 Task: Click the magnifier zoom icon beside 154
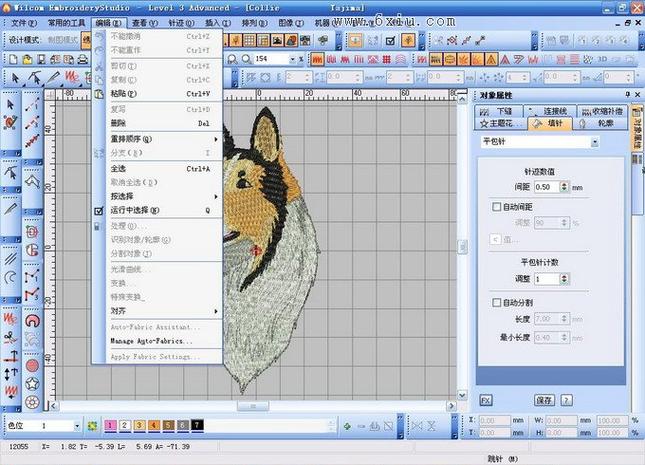(247, 59)
